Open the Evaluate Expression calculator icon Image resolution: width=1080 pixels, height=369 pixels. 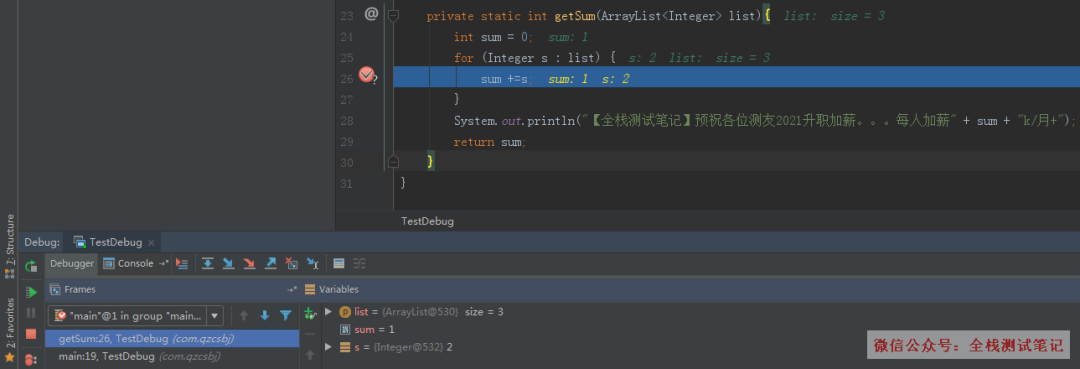pos(338,263)
